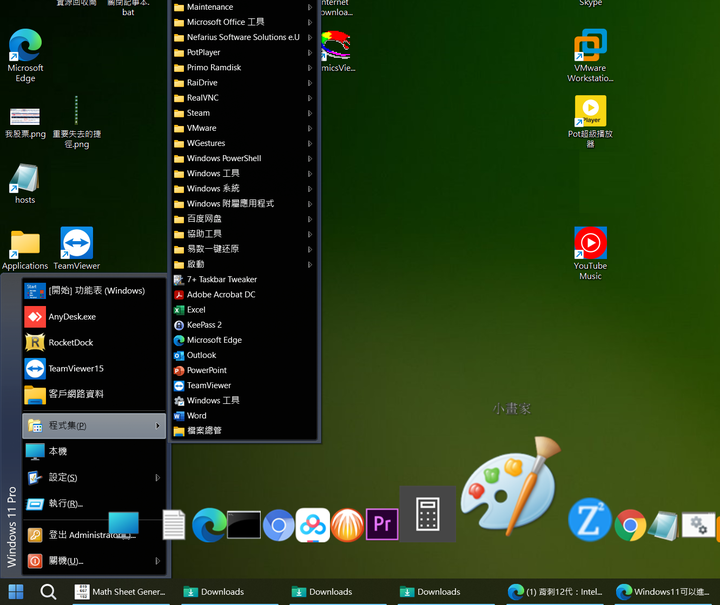
Task: Expand the Maintenance folder
Action: coord(243,7)
